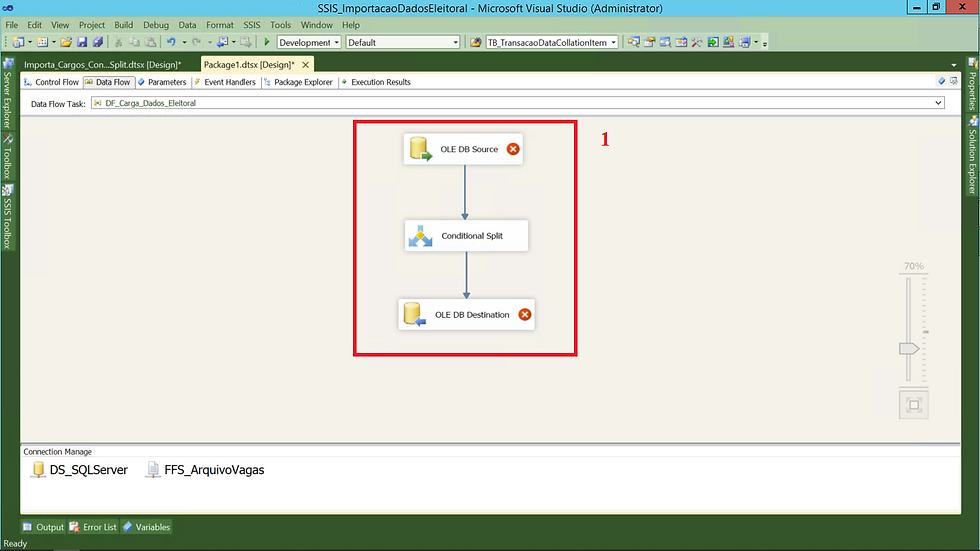Start debugging with the green play icon
The image size is (980, 551).
coord(267,42)
